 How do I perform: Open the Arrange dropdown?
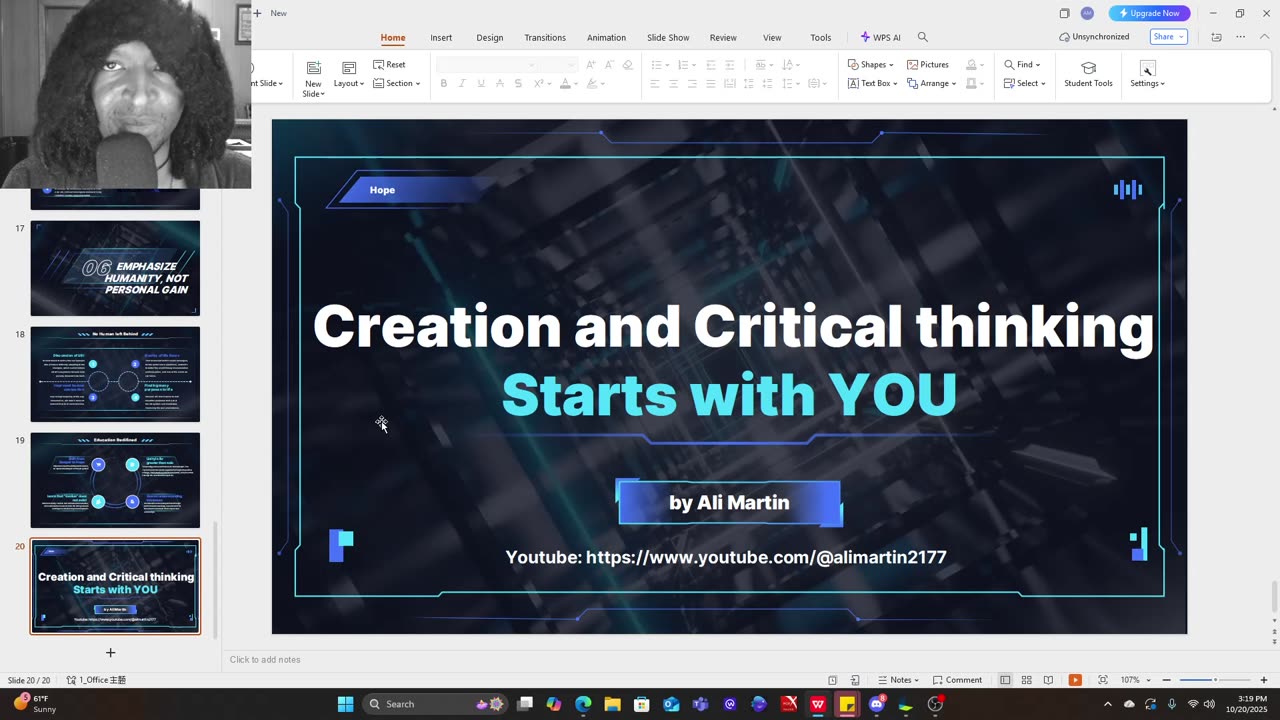pos(931,83)
